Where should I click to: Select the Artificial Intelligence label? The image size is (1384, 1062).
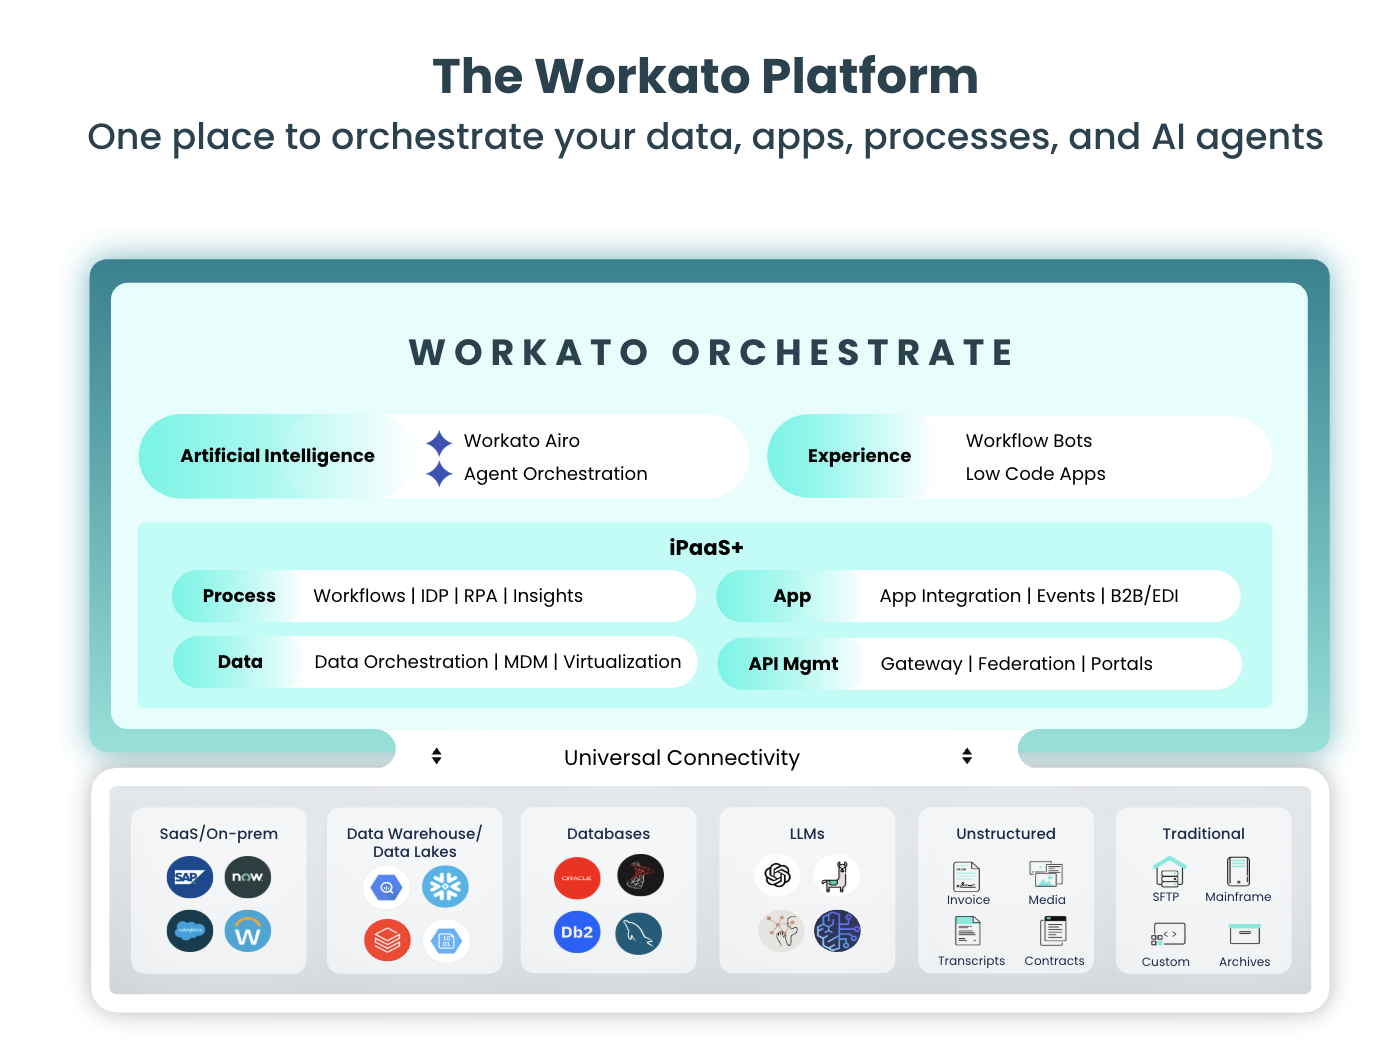tap(278, 456)
